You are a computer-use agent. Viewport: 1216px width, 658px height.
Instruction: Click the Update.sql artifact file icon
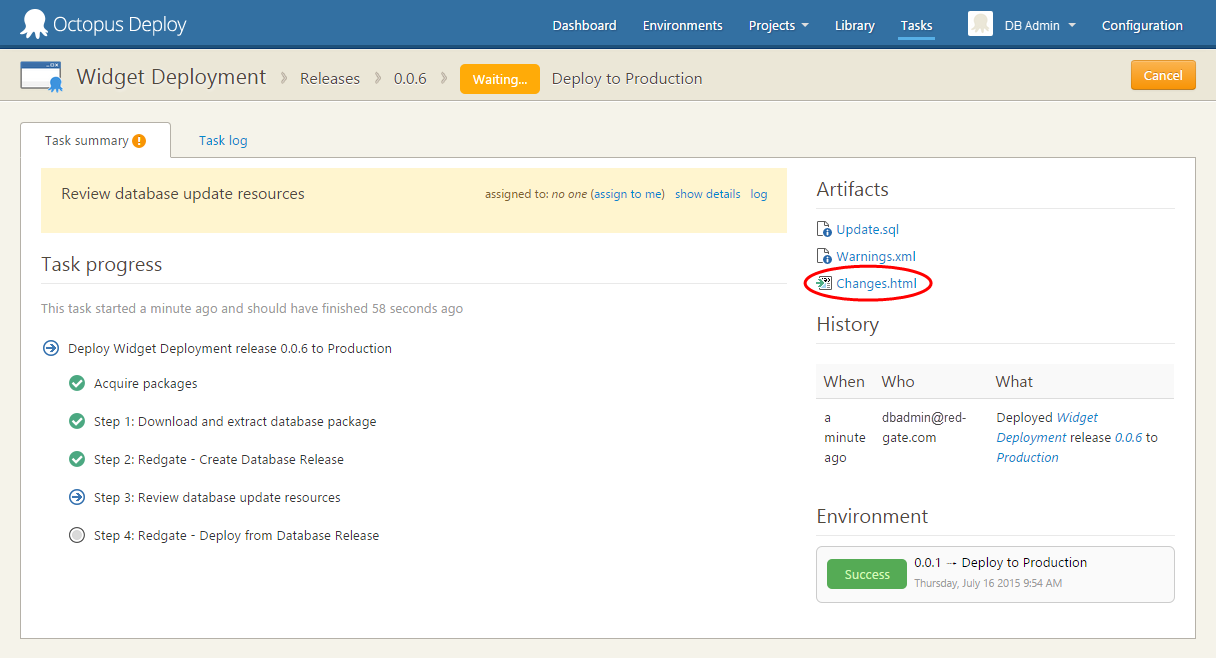click(824, 230)
